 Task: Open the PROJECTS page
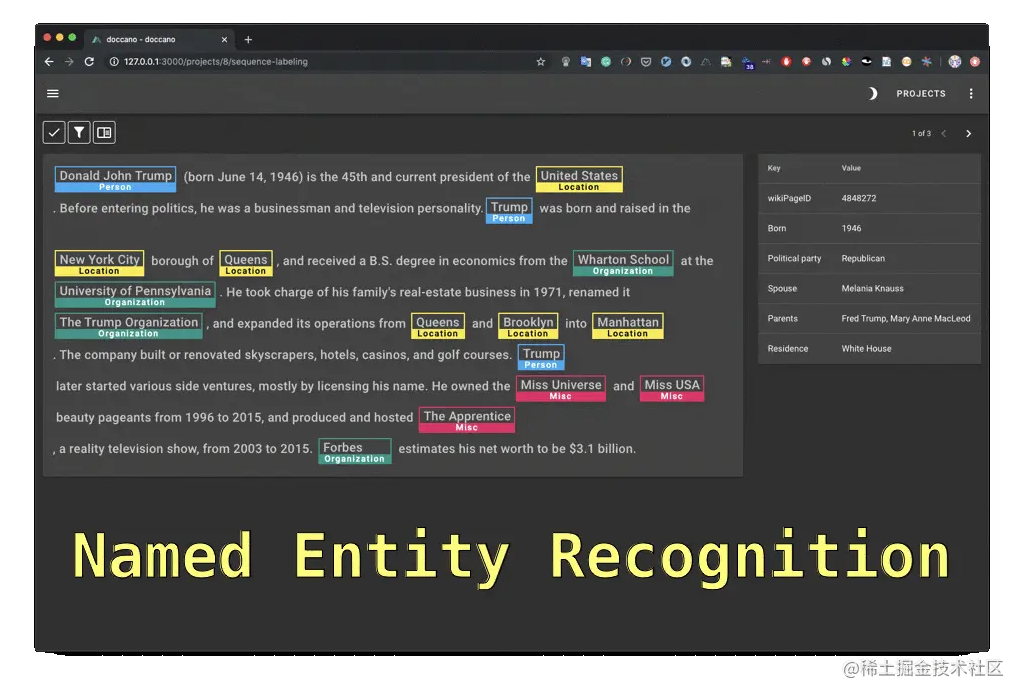pyautogui.click(x=921, y=93)
